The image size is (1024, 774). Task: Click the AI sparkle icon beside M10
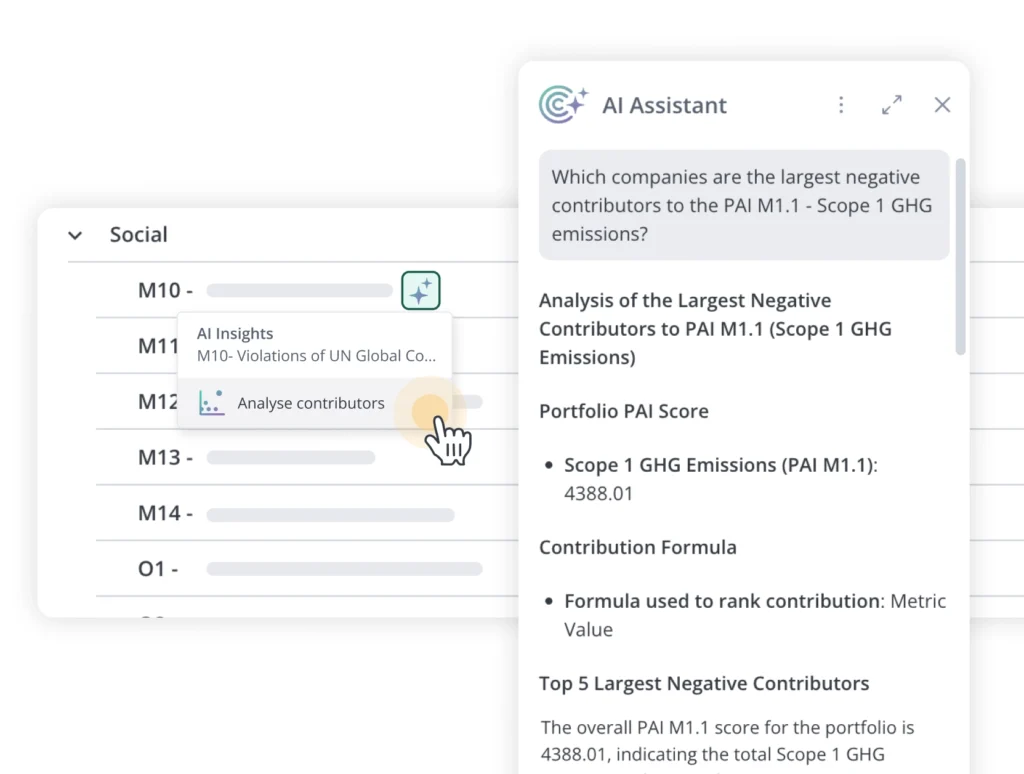click(x=421, y=291)
